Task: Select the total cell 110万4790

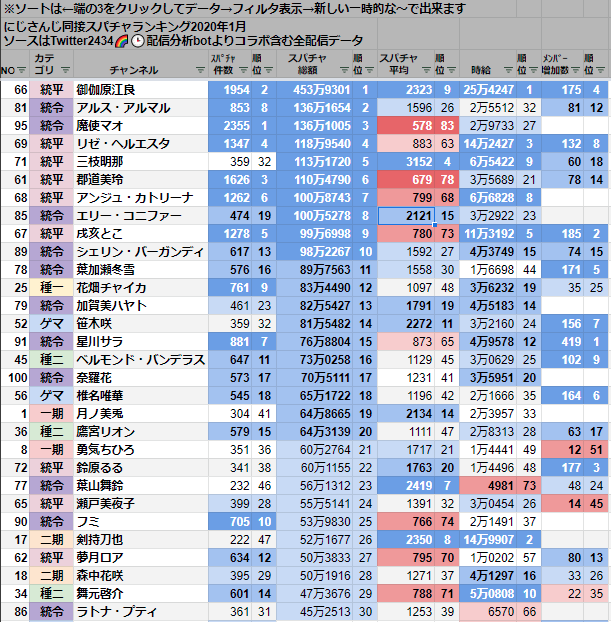Action: pyautogui.click(x=315, y=180)
